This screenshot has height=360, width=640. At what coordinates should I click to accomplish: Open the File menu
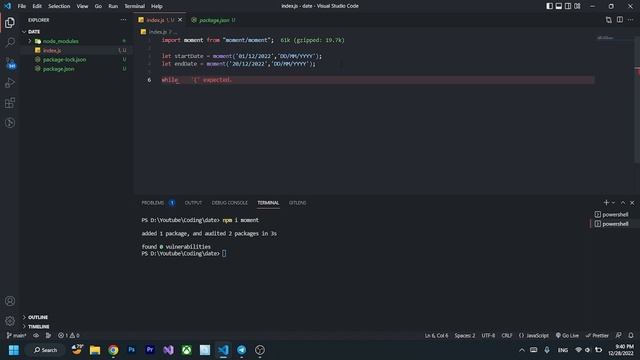22,6
